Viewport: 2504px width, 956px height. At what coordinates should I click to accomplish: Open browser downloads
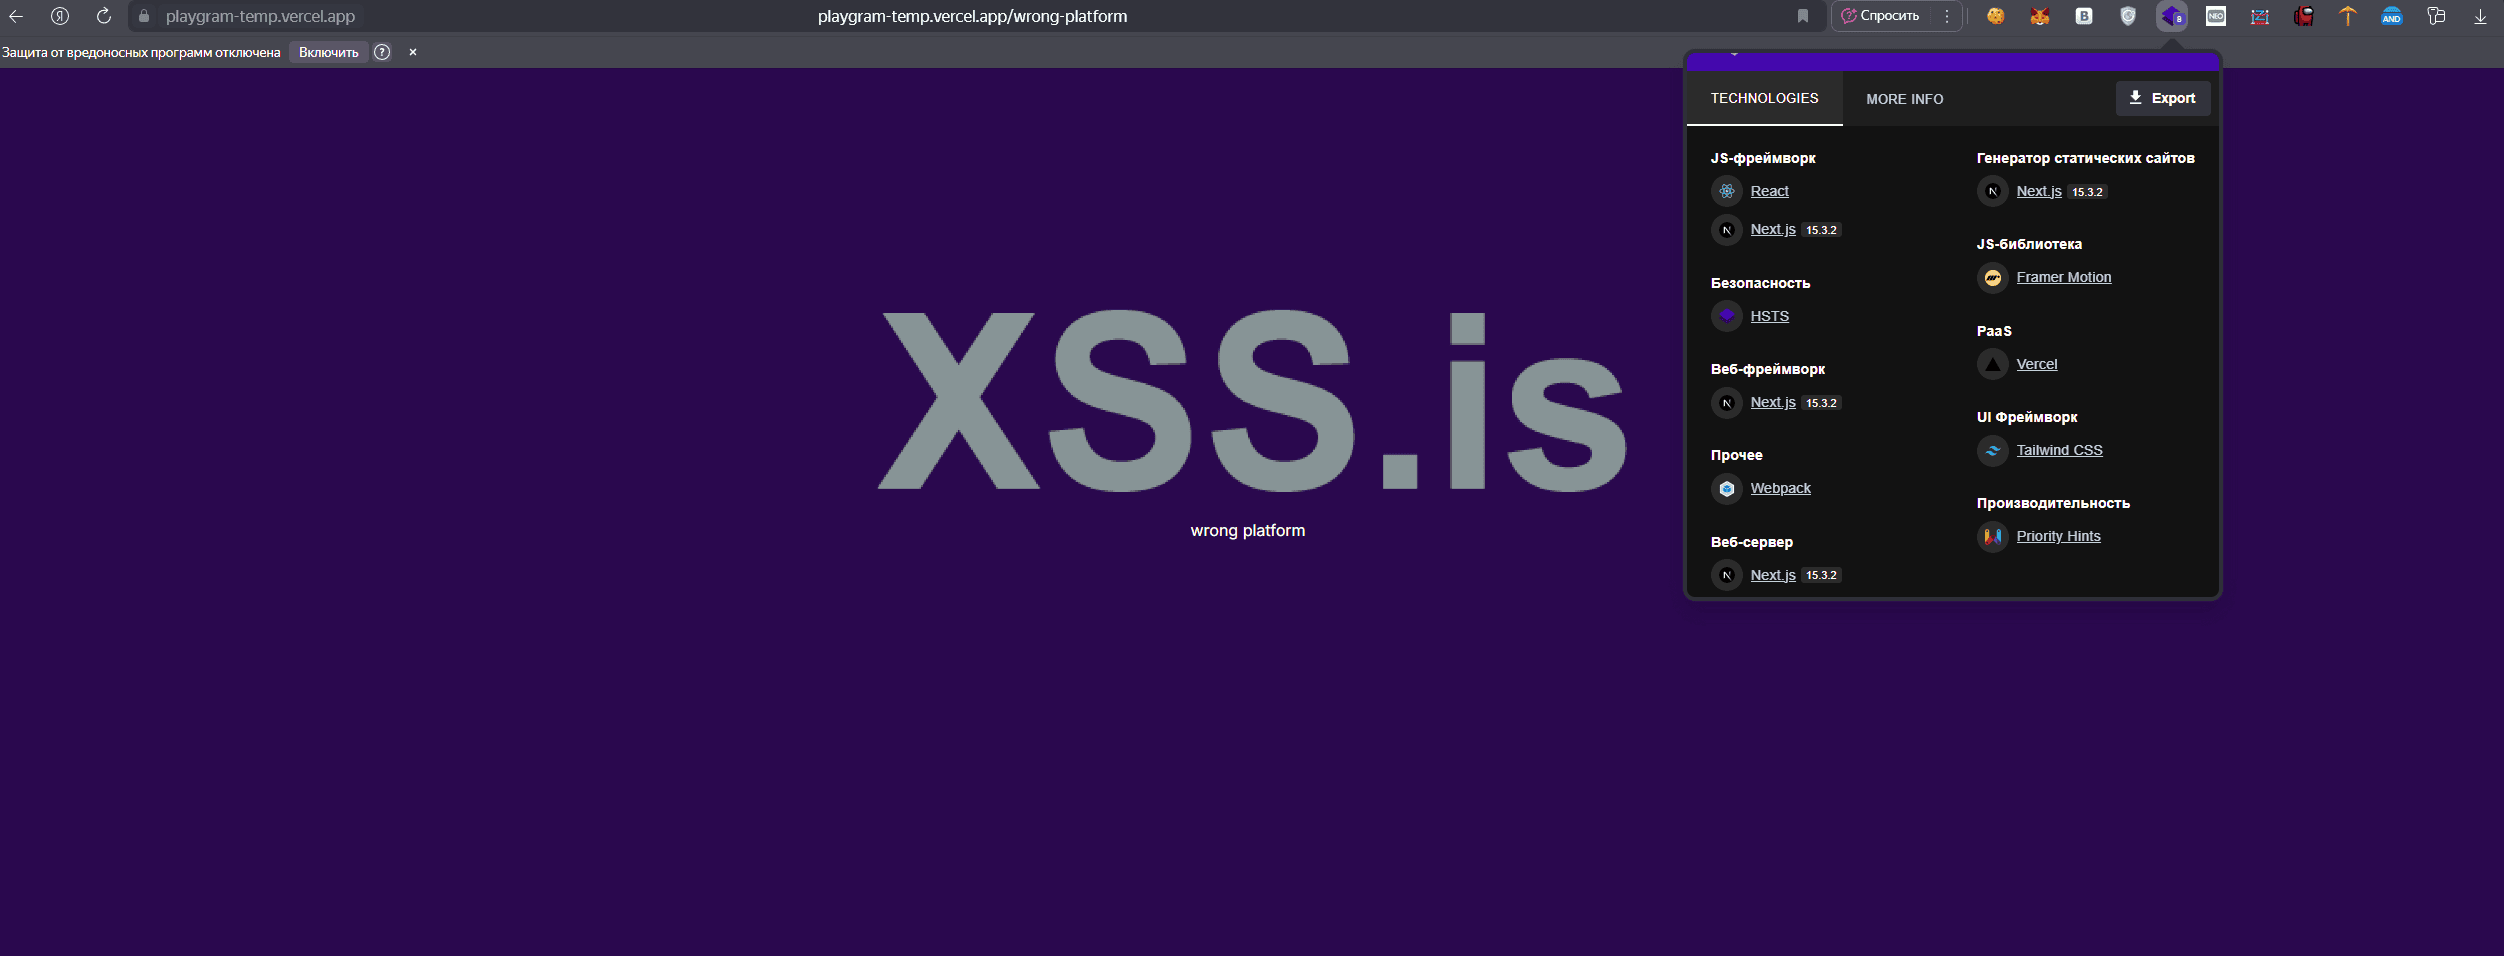coord(2480,16)
